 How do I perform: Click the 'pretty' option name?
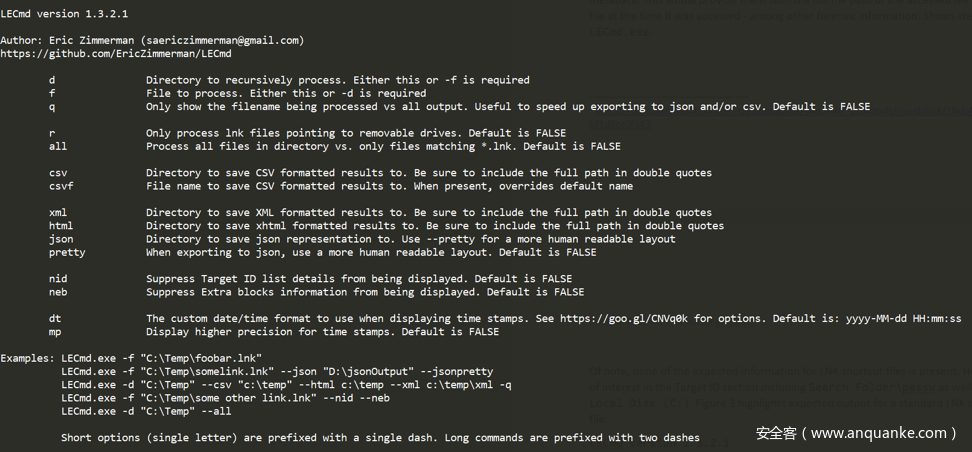point(67,252)
